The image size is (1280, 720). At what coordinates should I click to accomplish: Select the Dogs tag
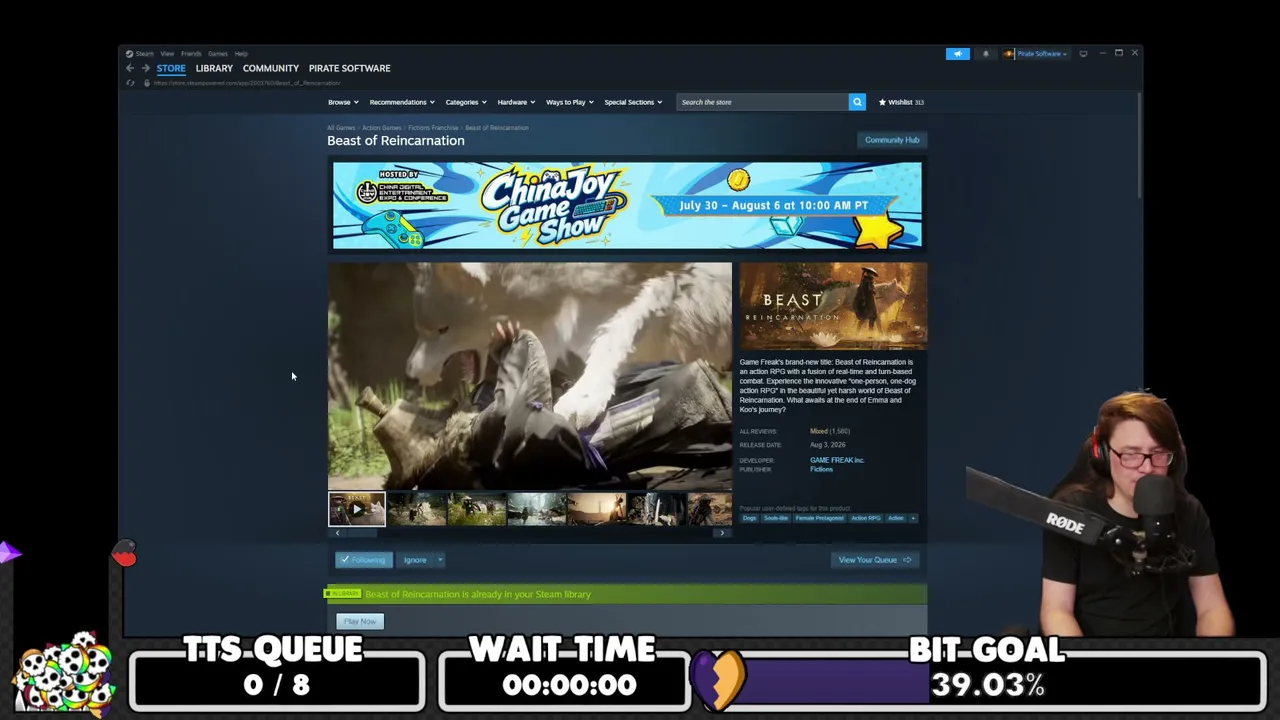click(750, 518)
